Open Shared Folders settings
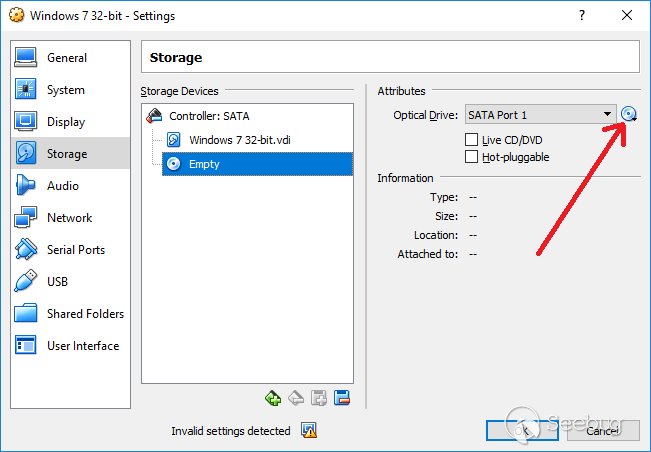Image resolution: width=651 pixels, height=452 pixels. (70, 313)
